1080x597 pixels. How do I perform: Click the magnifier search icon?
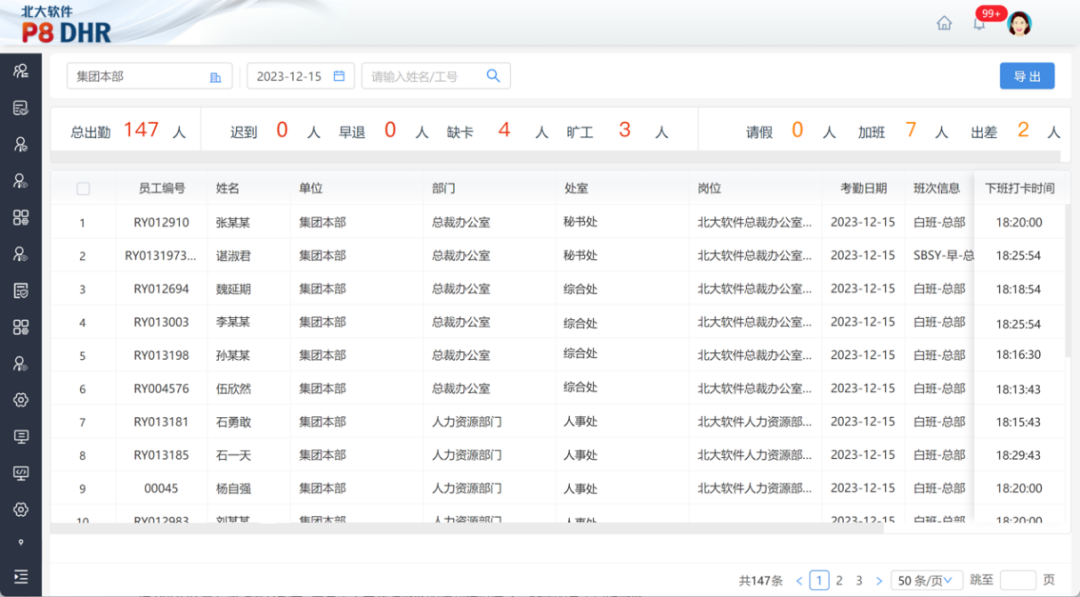(493, 76)
